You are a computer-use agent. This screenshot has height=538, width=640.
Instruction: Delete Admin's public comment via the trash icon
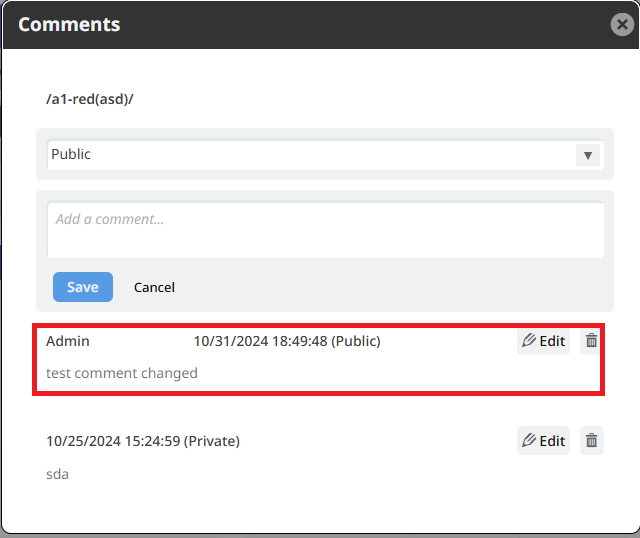(x=591, y=340)
